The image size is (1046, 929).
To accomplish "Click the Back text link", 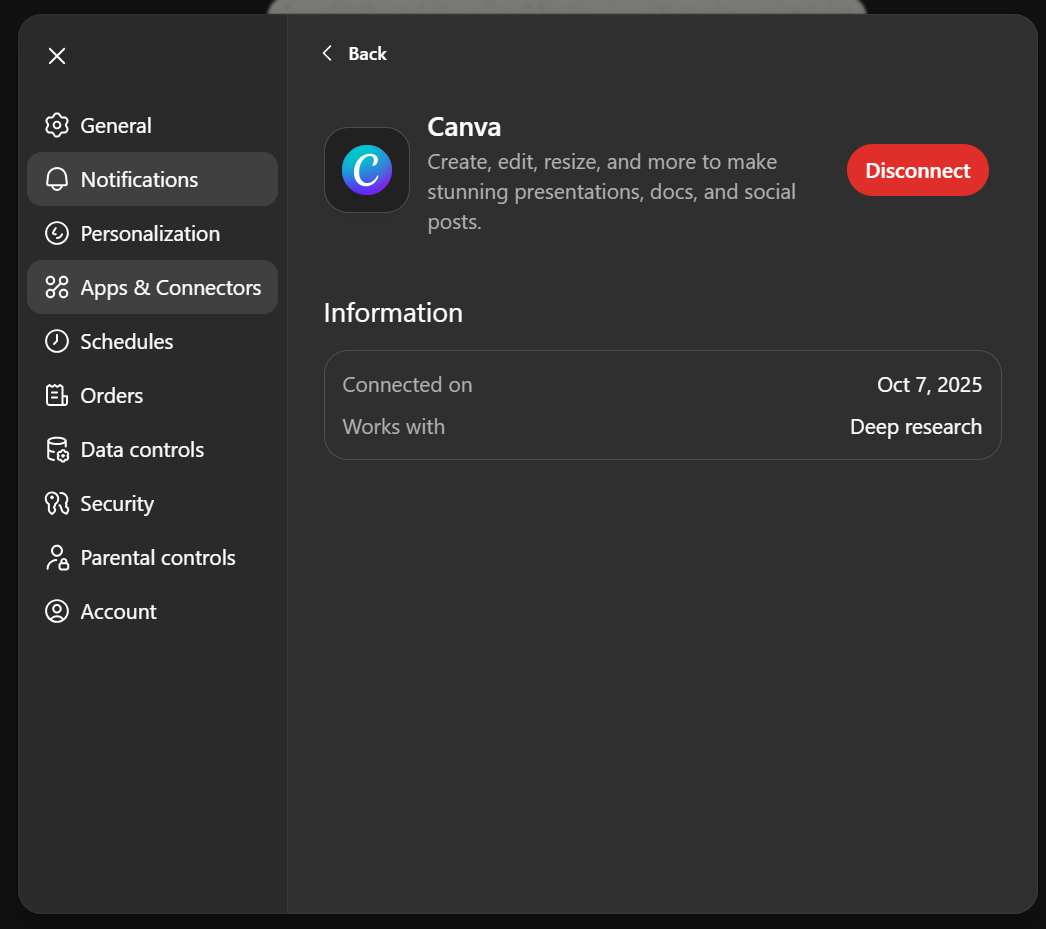I will coord(367,53).
